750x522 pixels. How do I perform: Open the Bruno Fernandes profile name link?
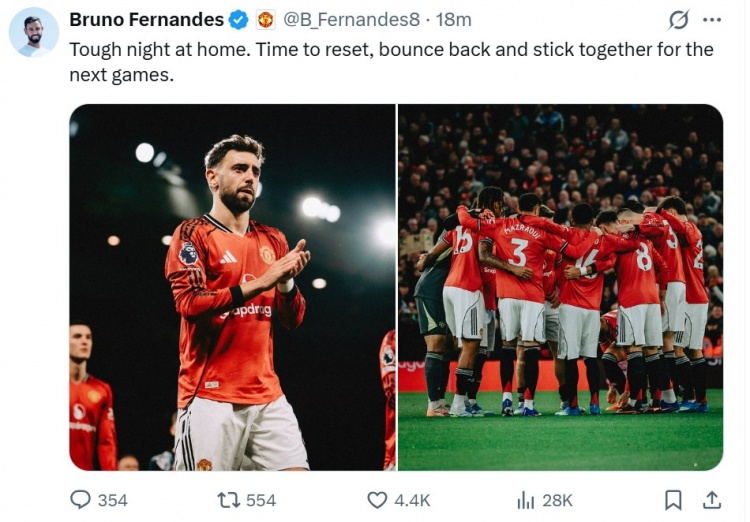click(146, 20)
